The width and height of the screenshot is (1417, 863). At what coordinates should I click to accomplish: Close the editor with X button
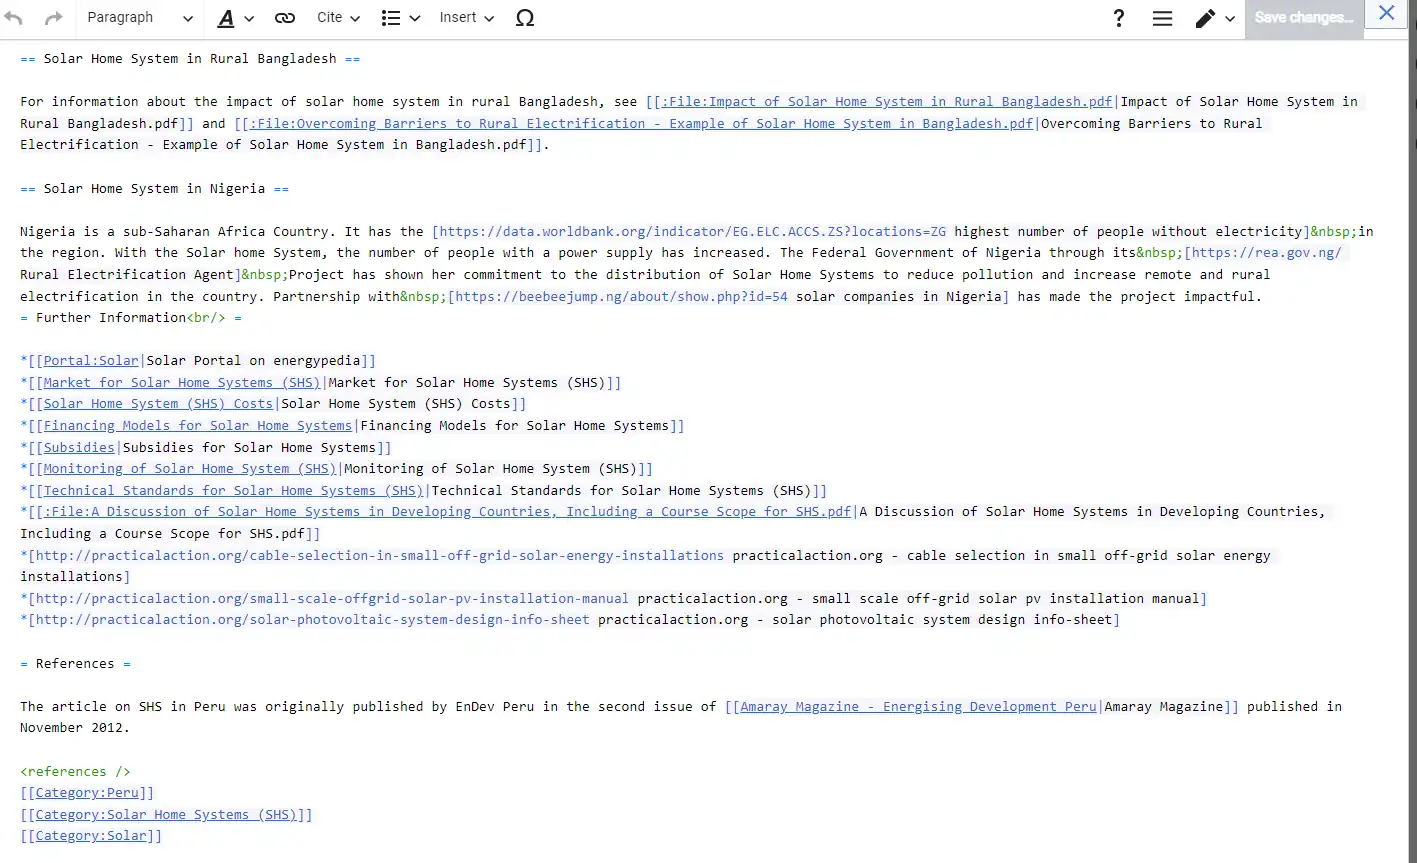click(1386, 14)
